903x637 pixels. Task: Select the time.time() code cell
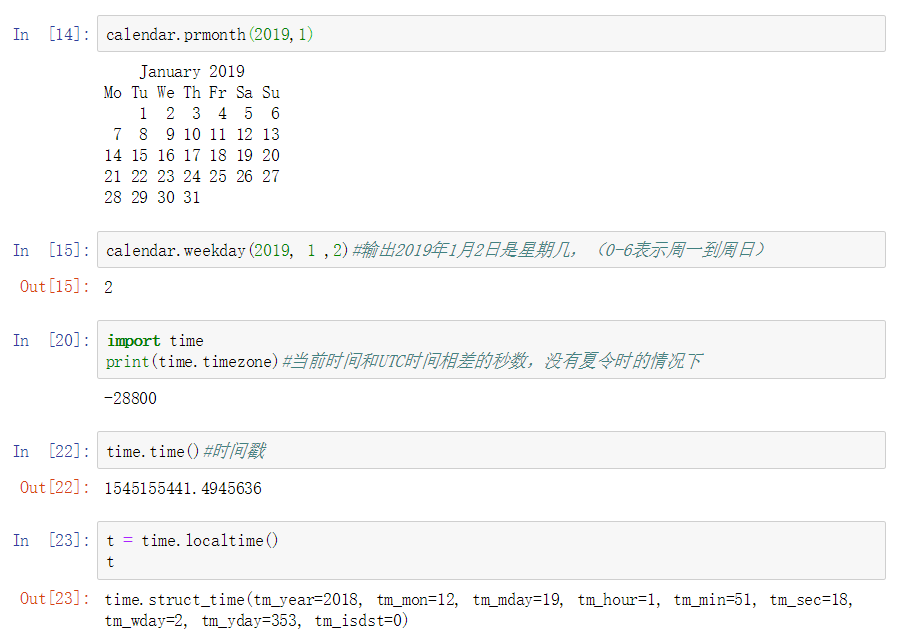coord(490,451)
